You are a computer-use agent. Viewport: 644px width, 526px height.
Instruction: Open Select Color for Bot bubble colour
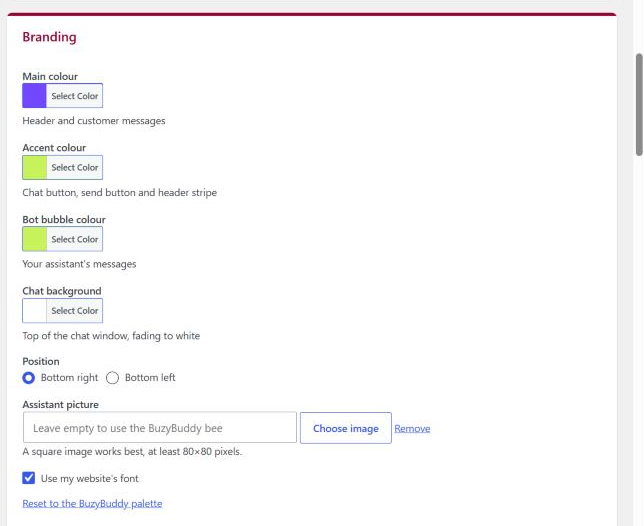tap(74, 239)
